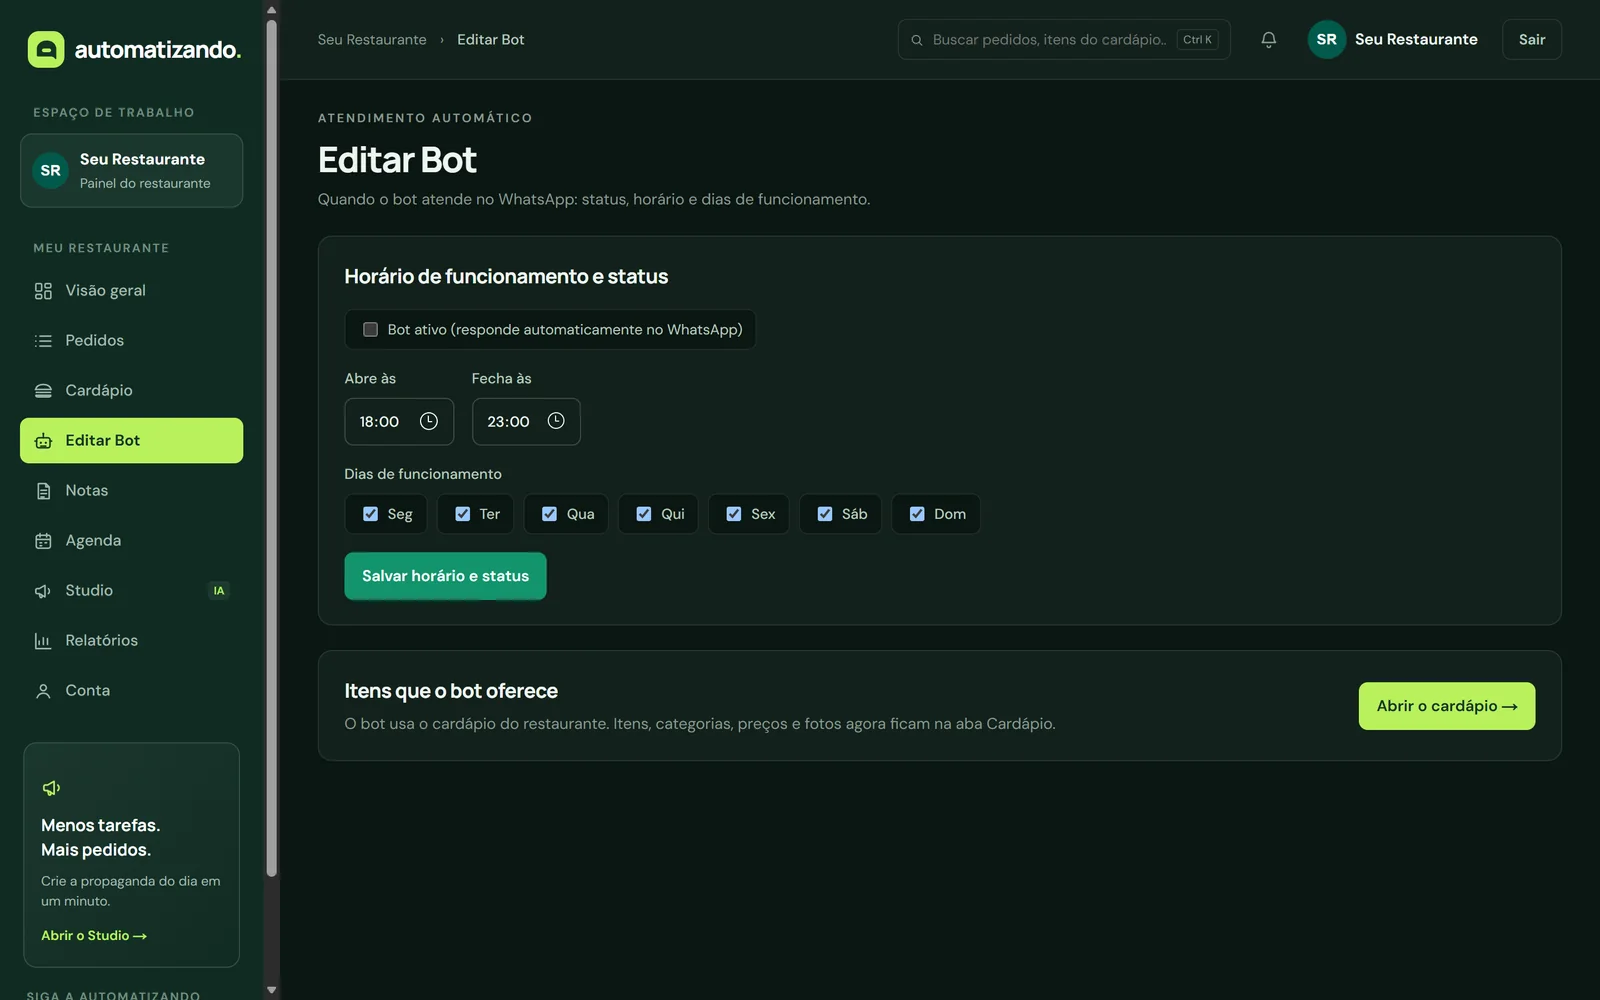Click the IA badge next to Studio
The width and height of the screenshot is (1600, 1000).
click(219, 591)
